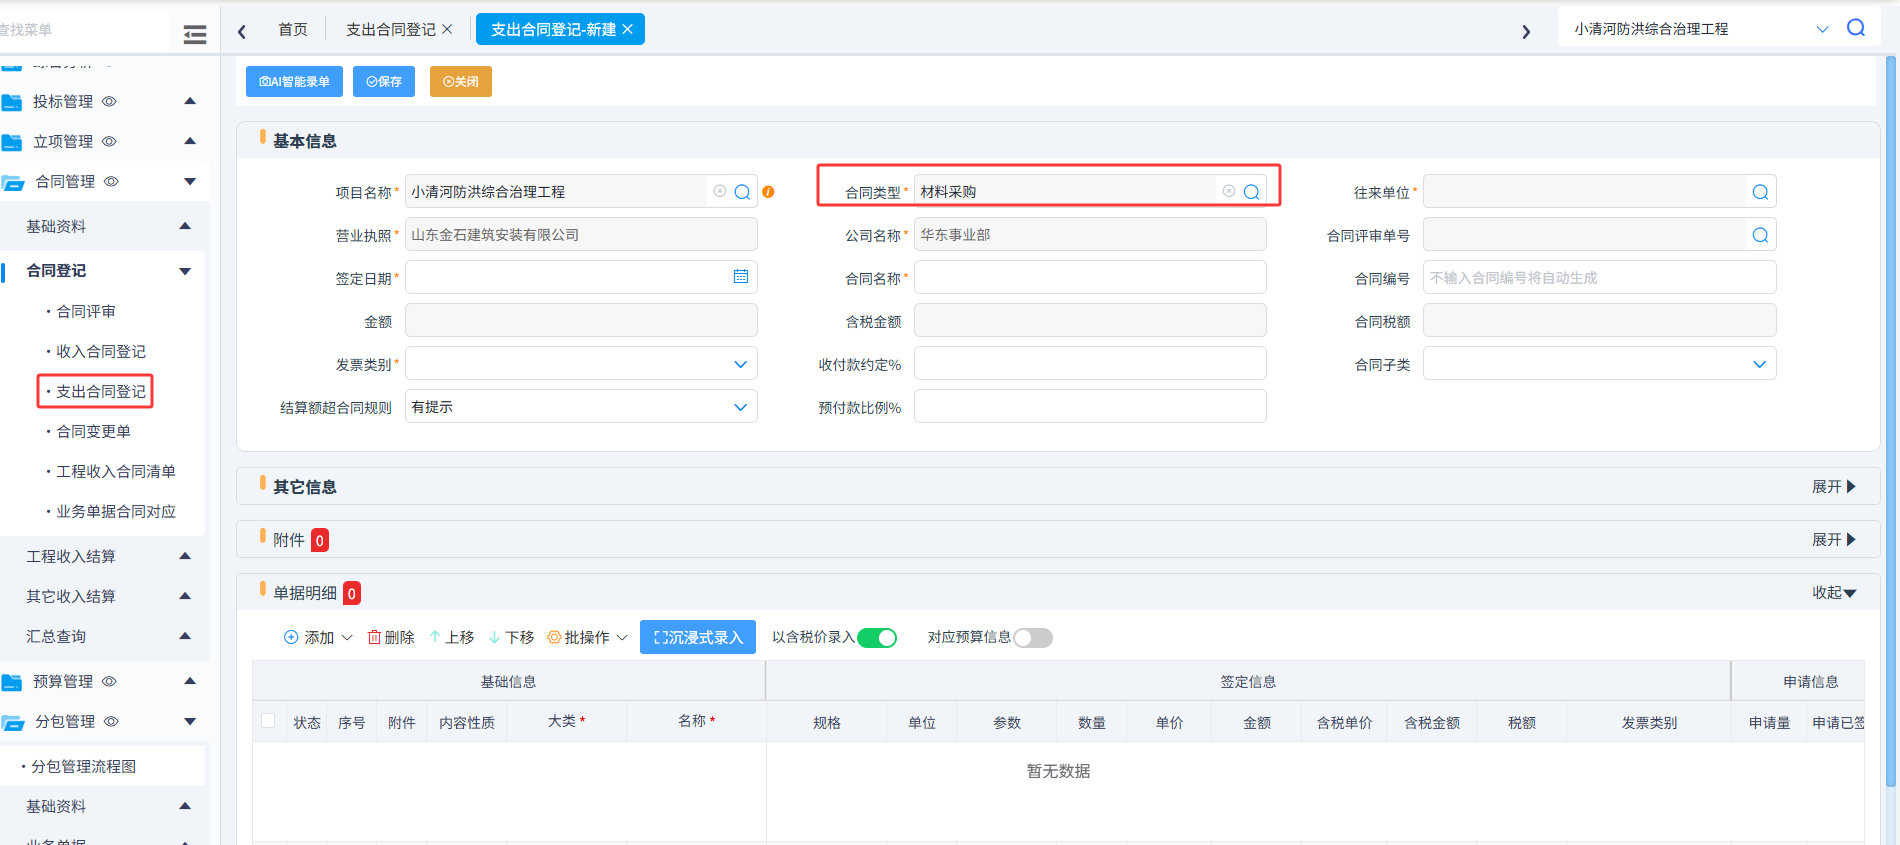Switch to the 首页 tab
Viewport: 1900px width, 845px height.
(293, 29)
